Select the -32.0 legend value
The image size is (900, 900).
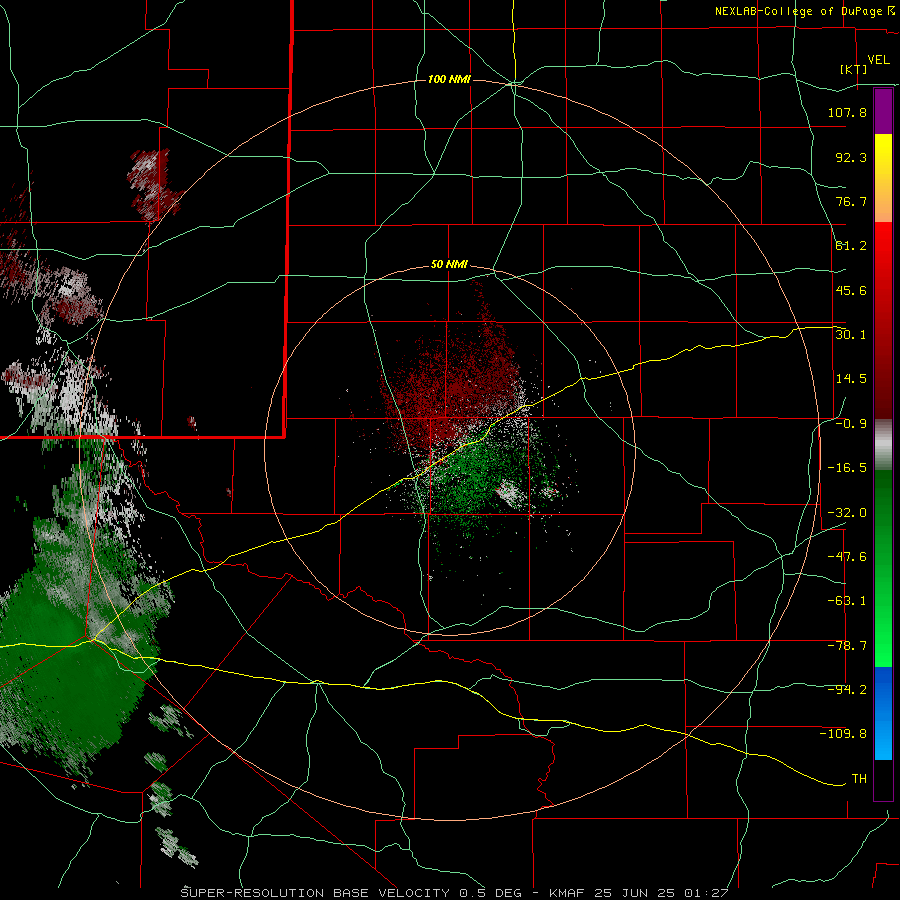coord(847,513)
